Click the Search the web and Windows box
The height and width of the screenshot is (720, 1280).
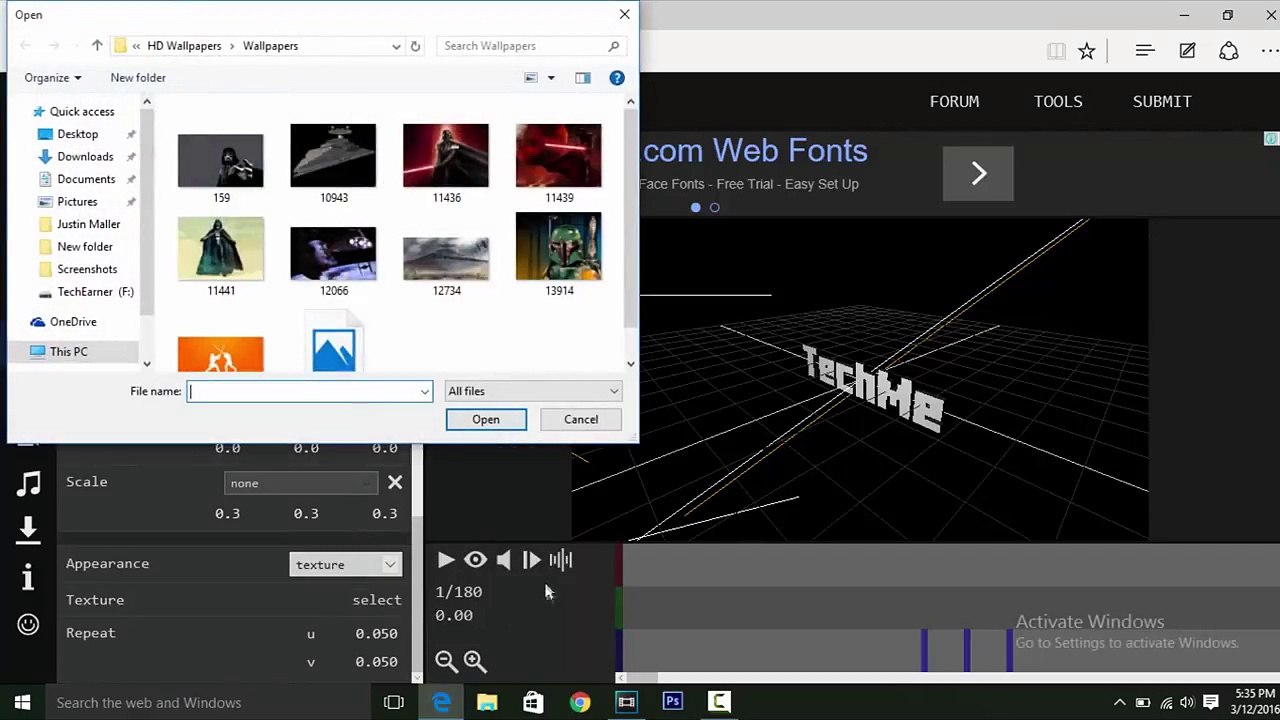pyautogui.click(x=206, y=702)
